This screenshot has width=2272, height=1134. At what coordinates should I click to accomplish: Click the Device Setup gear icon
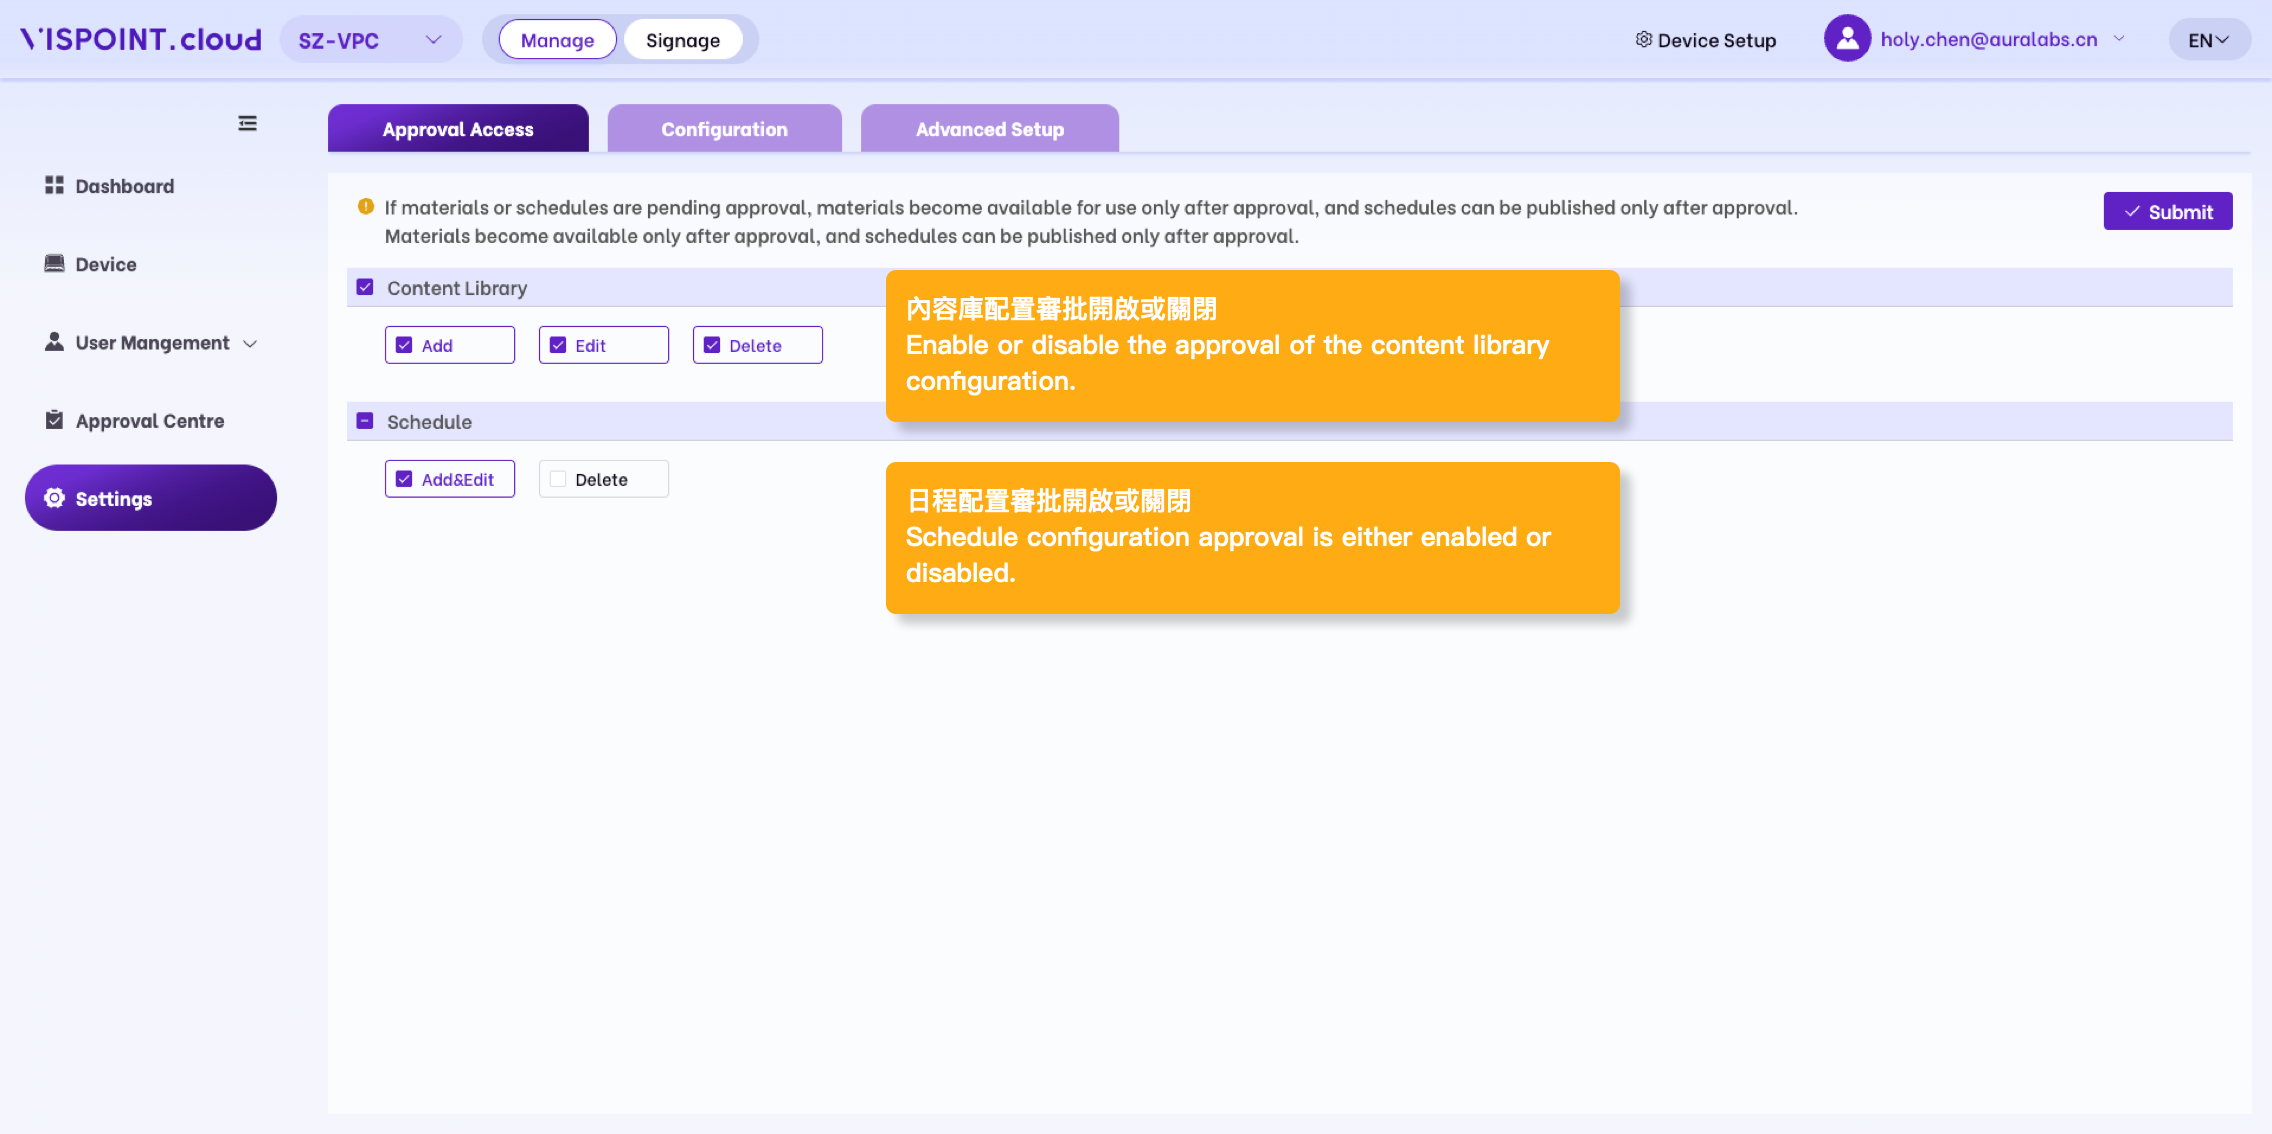tap(1643, 39)
